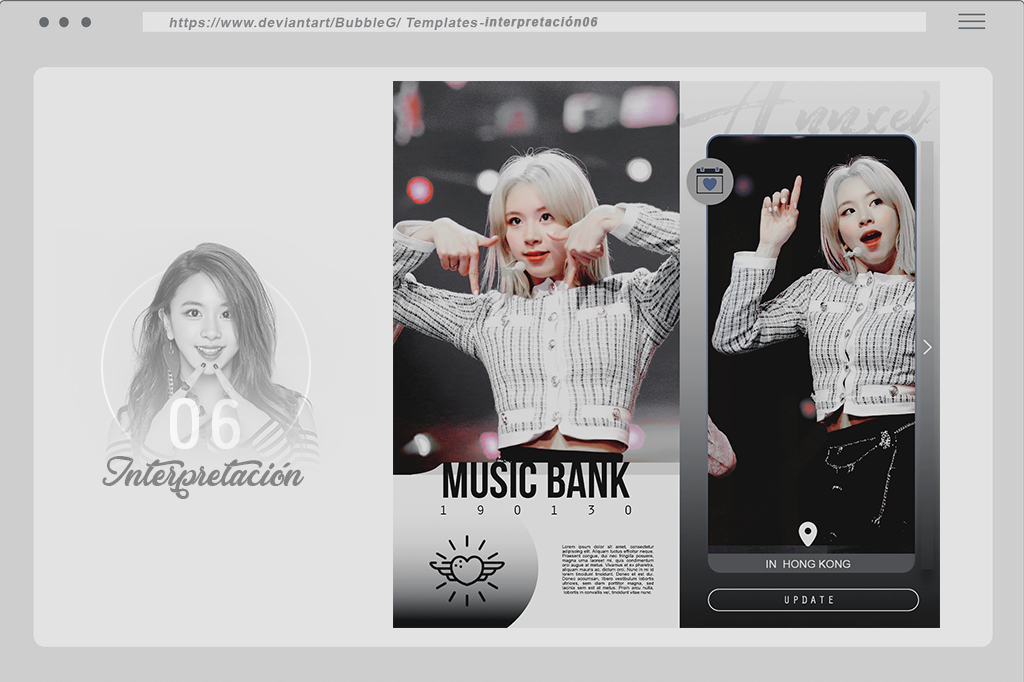Open the hamburger menu icon
This screenshot has width=1024, height=682.
pos(971,22)
